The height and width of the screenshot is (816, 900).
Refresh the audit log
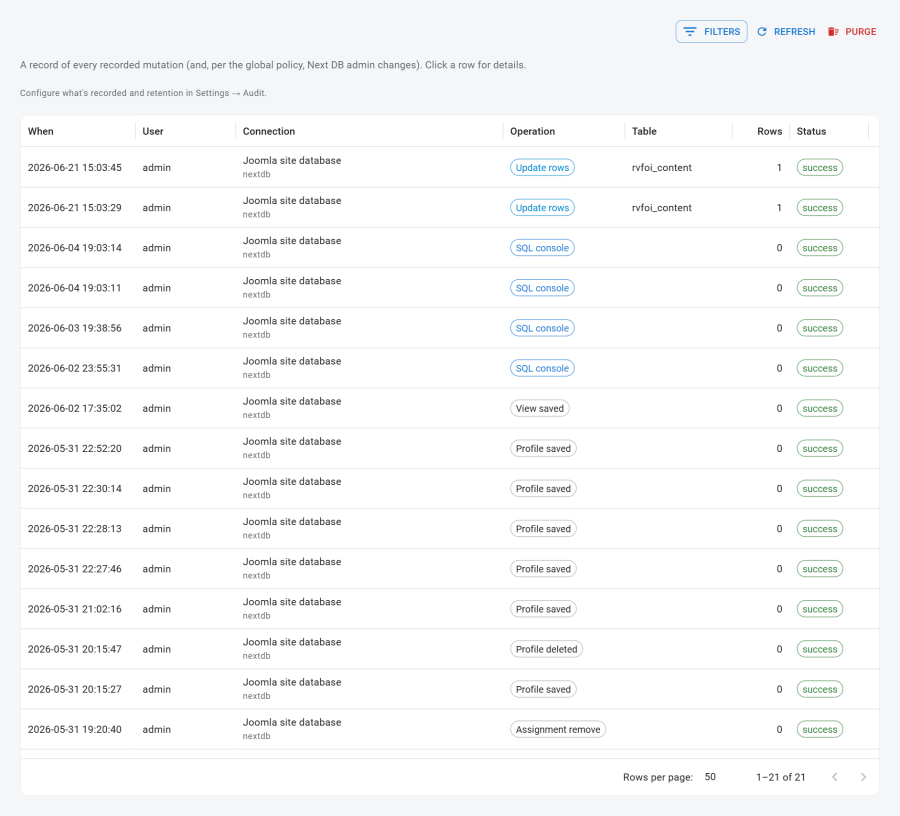click(786, 32)
